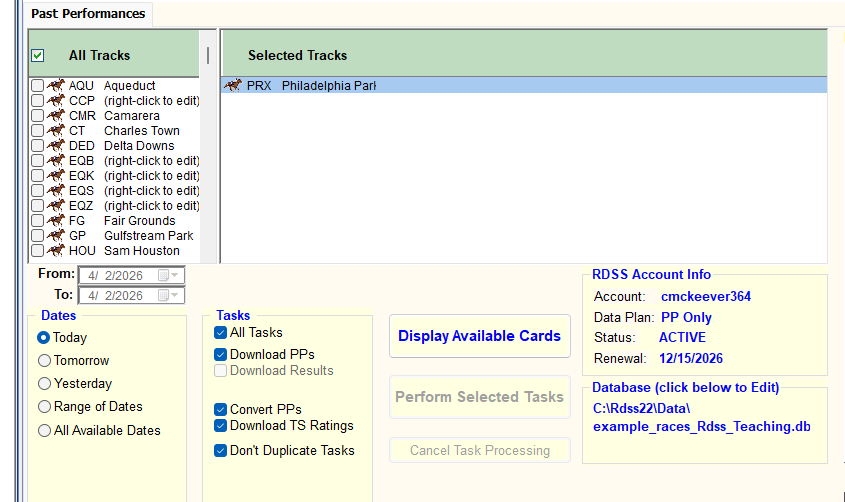Check the EQS track checkbox
This screenshot has height=502, width=845.
coord(37,191)
